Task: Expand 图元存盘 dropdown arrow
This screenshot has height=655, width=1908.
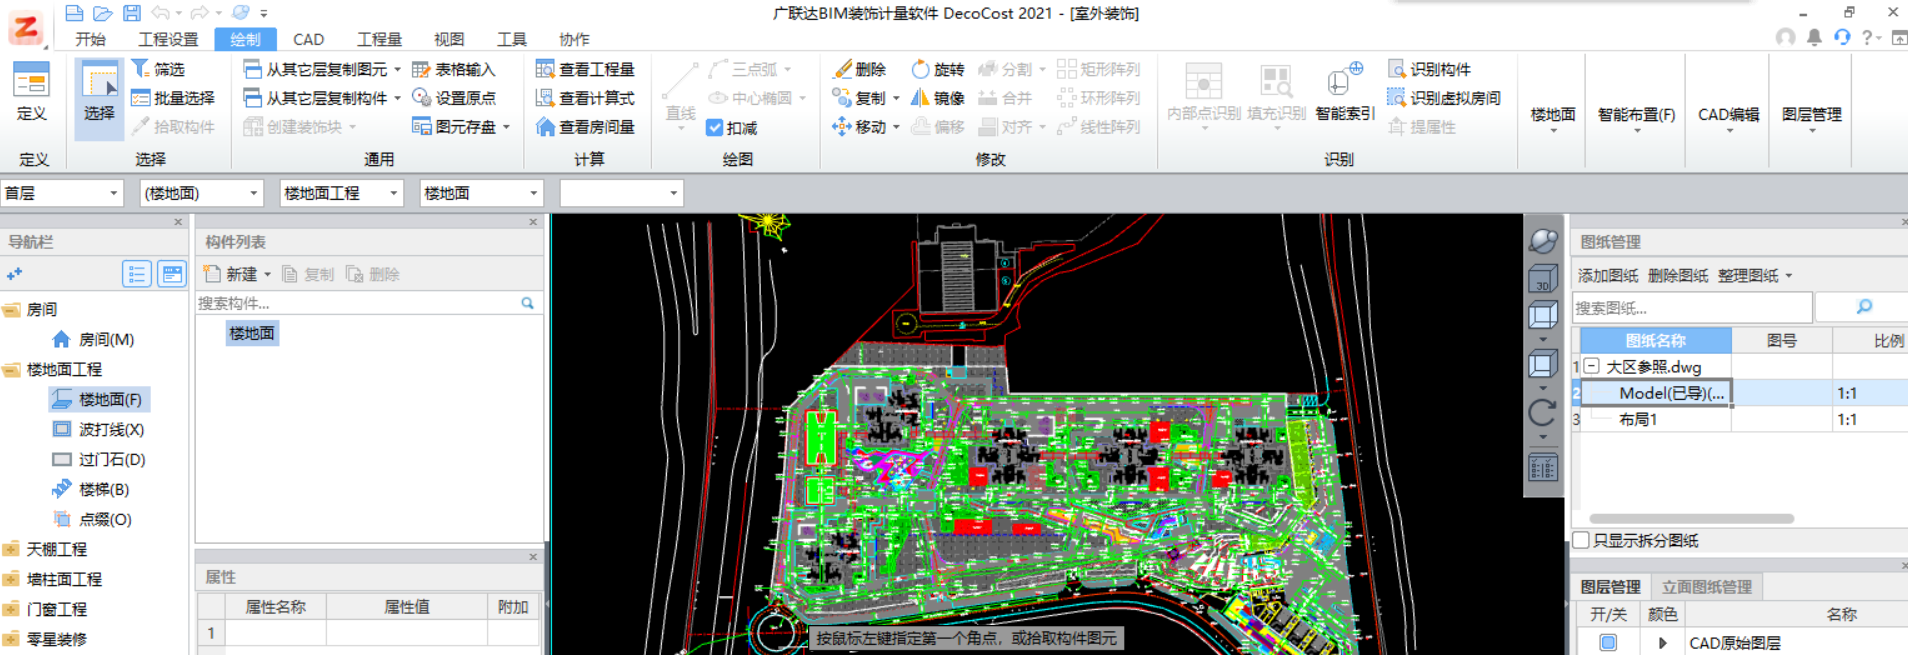Action: pyautogui.click(x=507, y=127)
